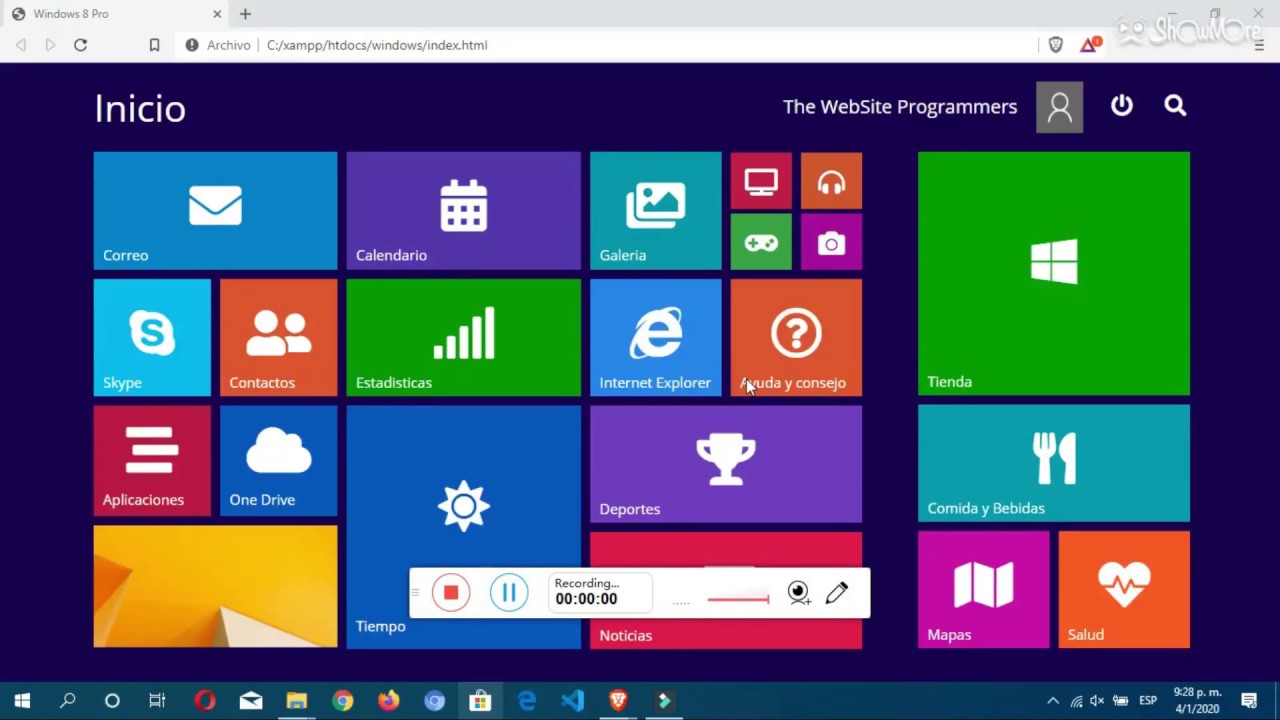Open Mail app from taskbar

pyautogui.click(x=251, y=701)
